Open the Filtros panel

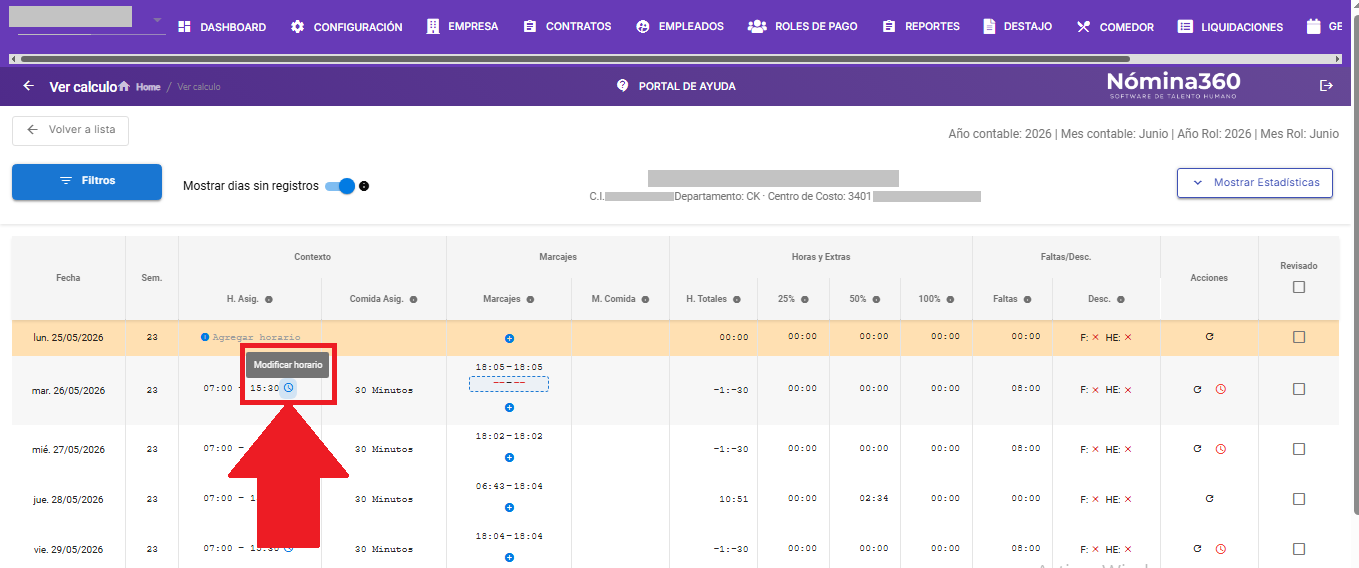tap(87, 182)
